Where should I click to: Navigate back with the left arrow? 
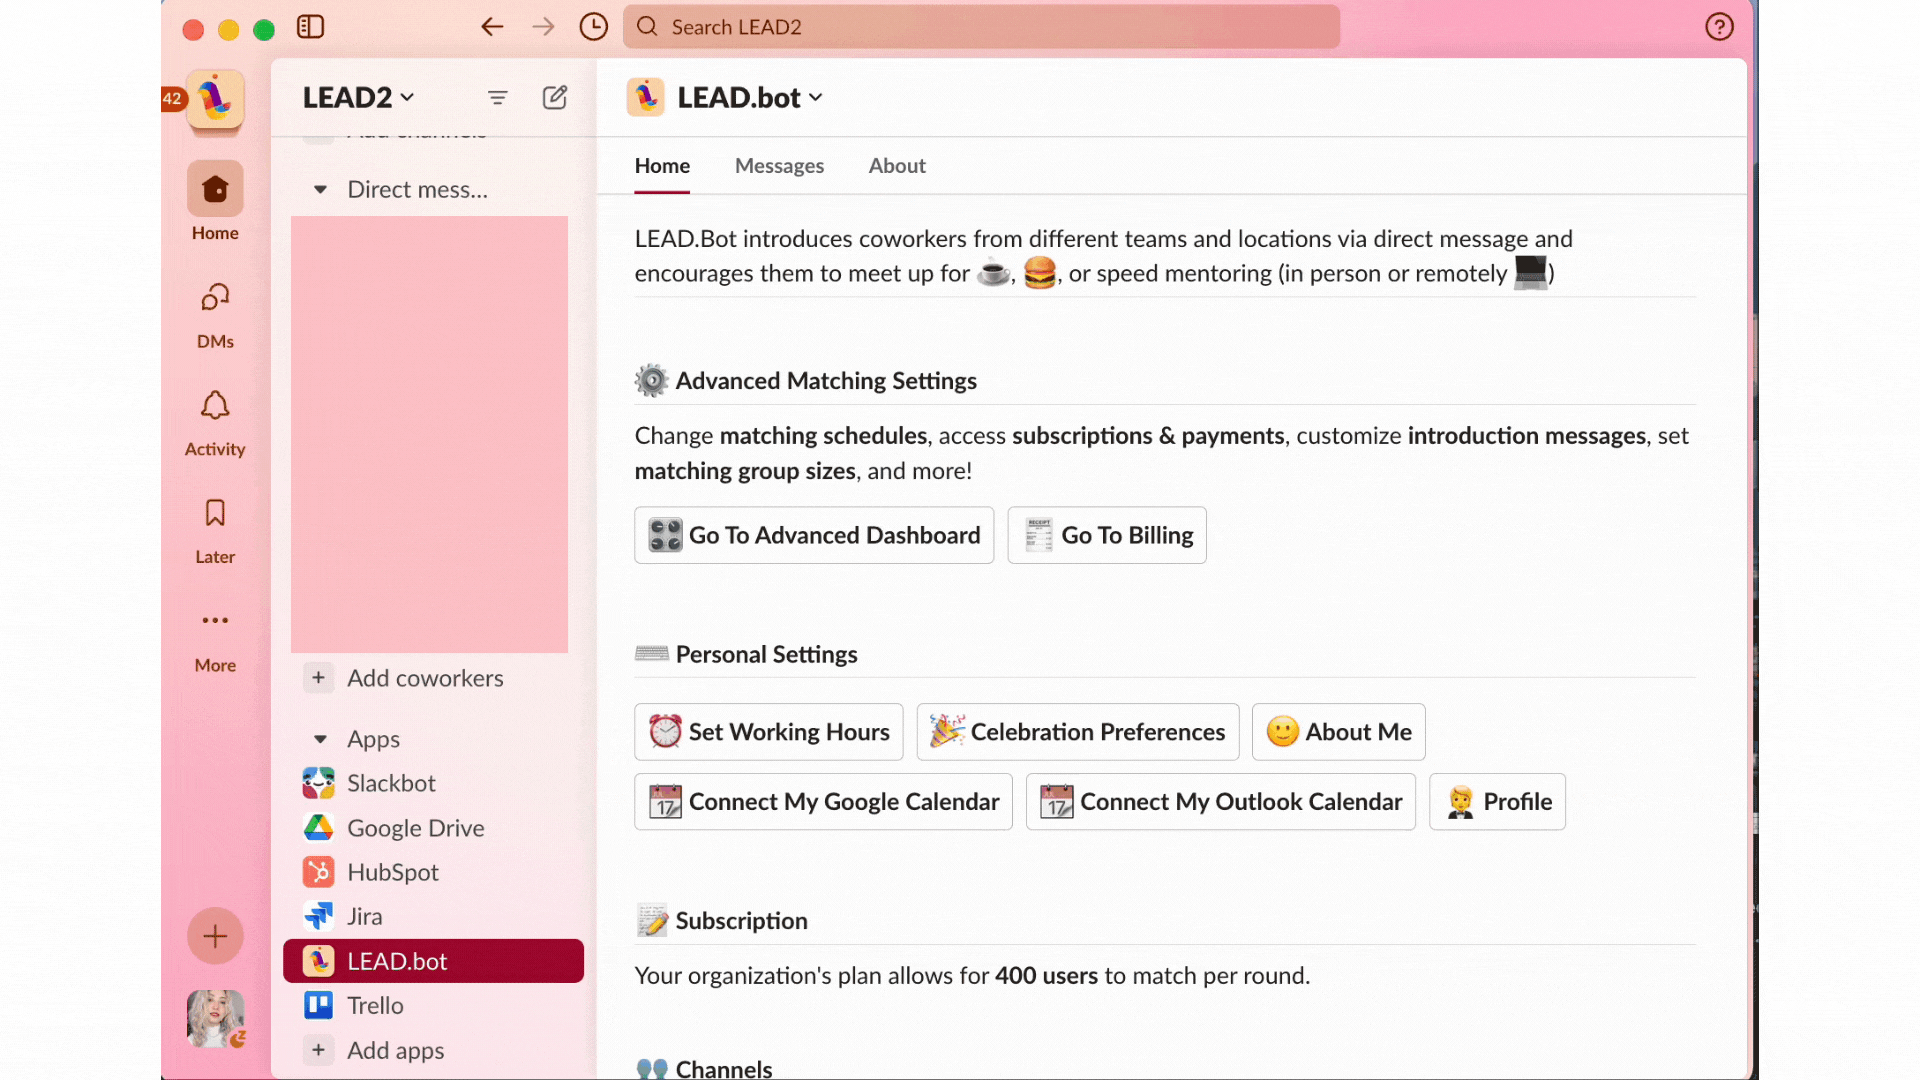coord(491,27)
